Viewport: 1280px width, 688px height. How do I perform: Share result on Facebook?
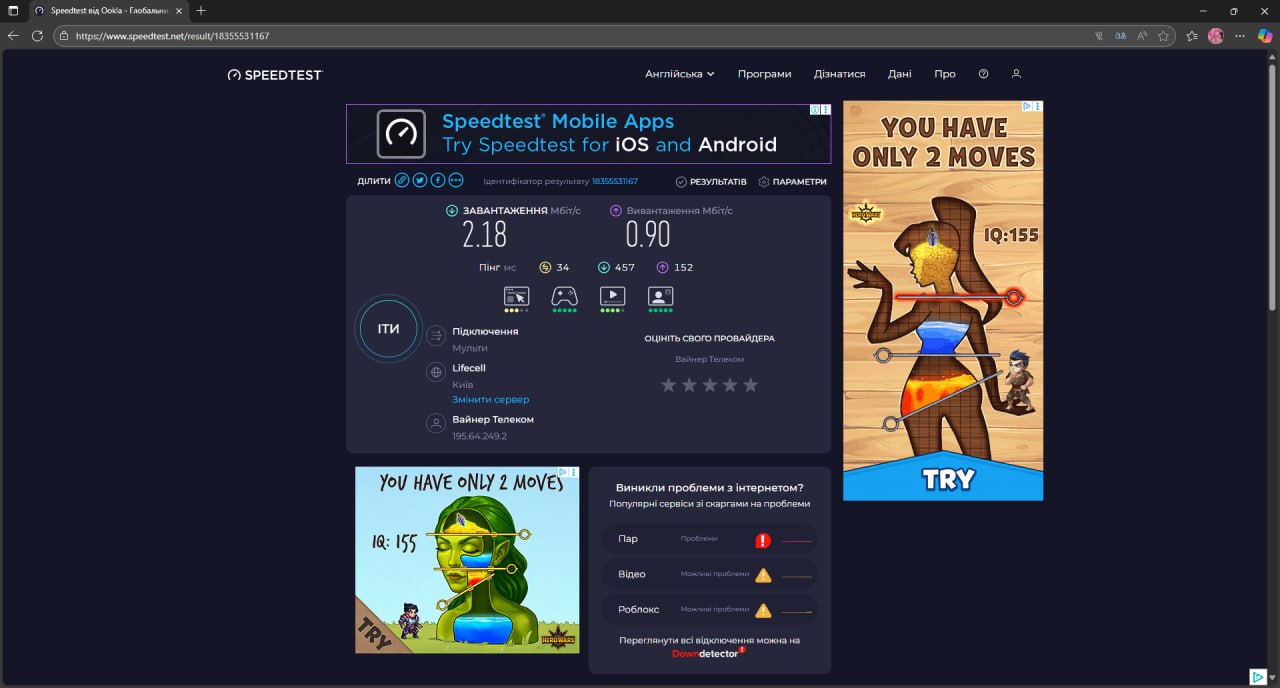[x=438, y=181]
